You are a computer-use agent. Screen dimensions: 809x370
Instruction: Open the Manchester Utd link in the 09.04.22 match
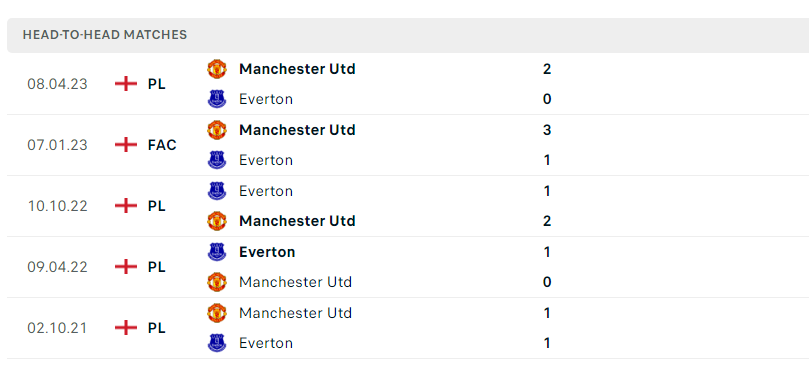[x=296, y=282]
